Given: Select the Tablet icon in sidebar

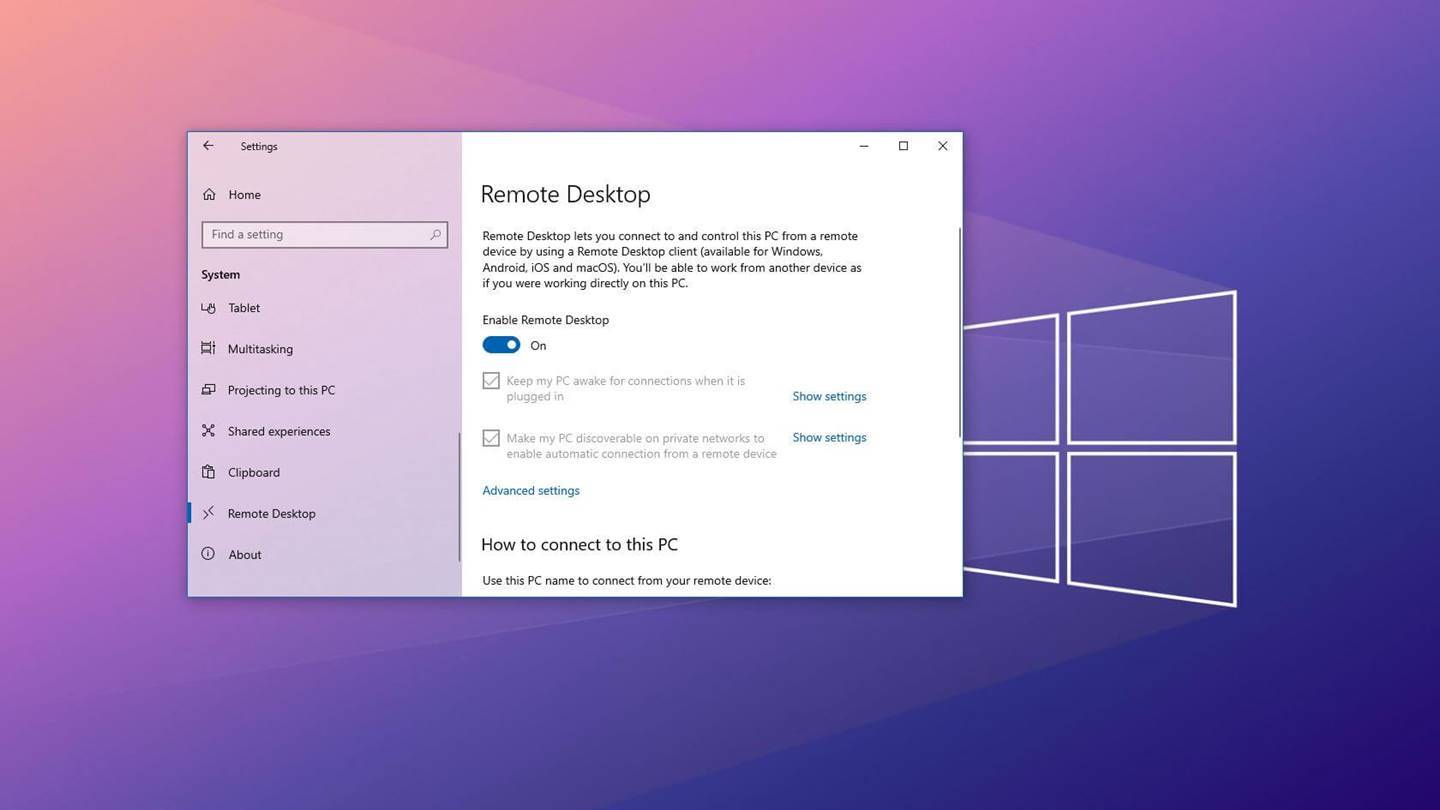Looking at the screenshot, I should pos(208,308).
